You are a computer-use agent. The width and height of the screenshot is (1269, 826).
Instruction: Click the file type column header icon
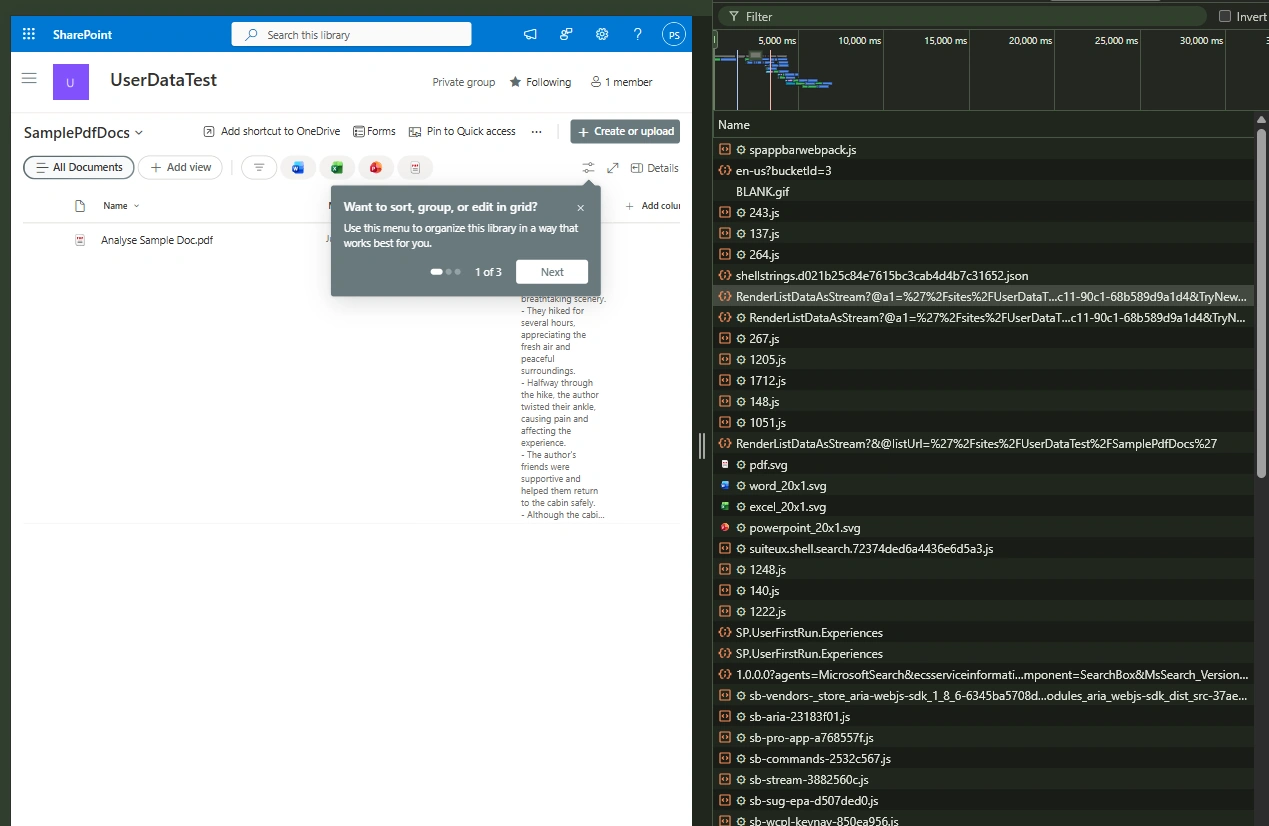[80, 206]
